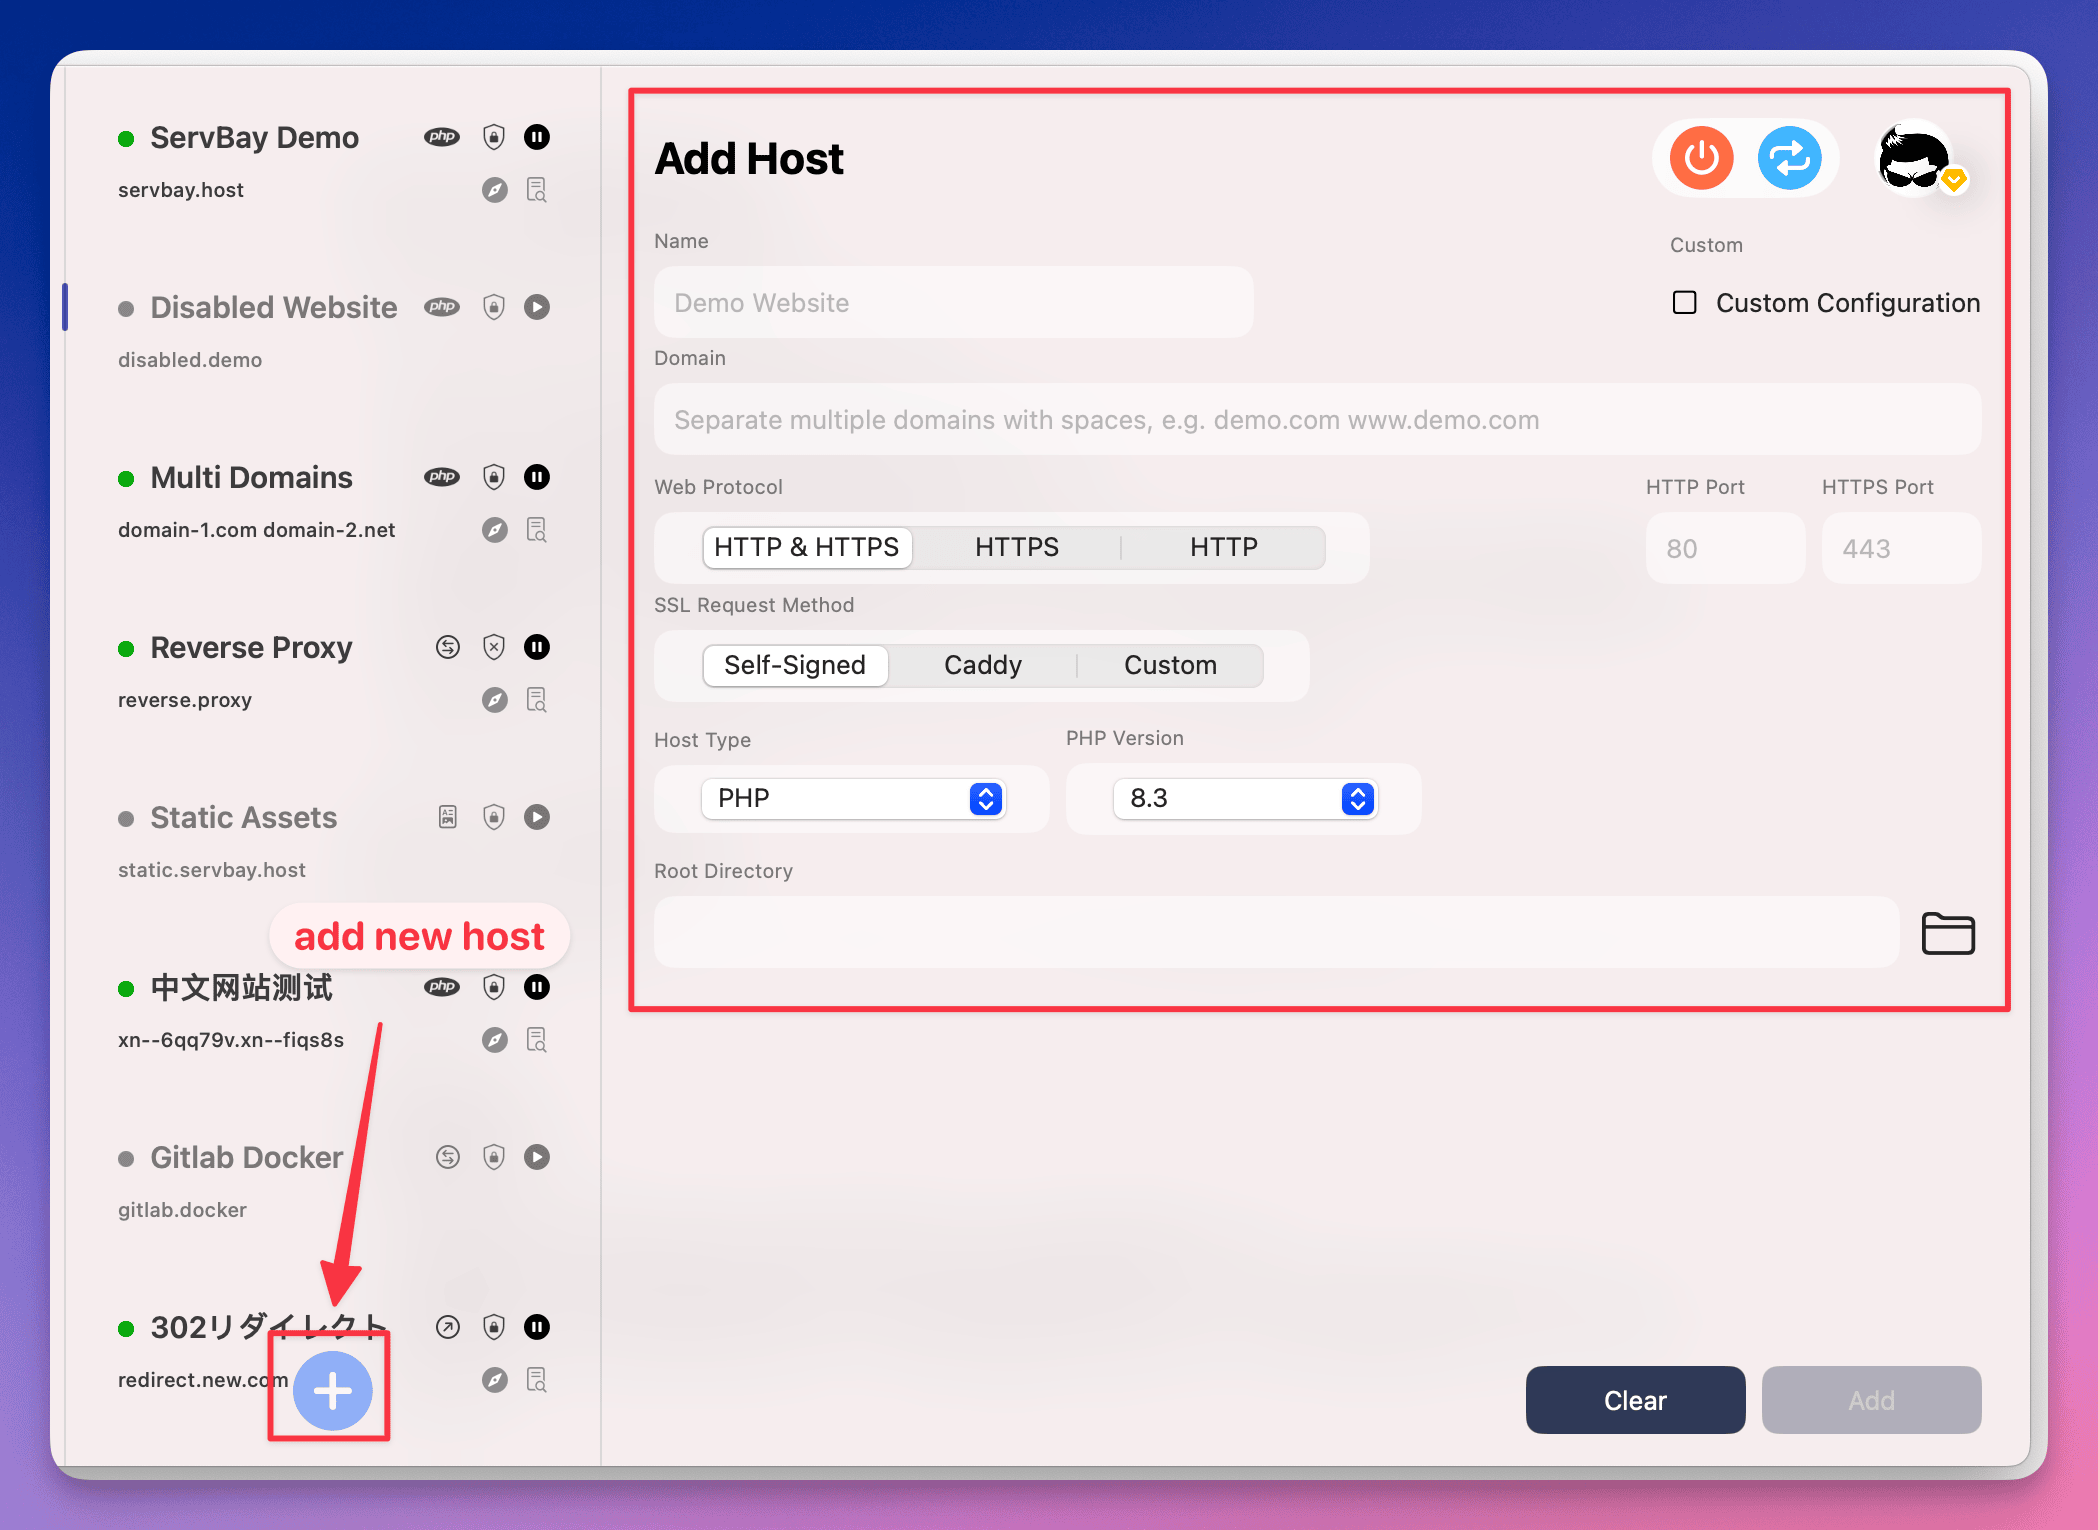Screen dimensions: 2098x1530
Task: Click the Clear button to reset form
Action: [1634, 1398]
